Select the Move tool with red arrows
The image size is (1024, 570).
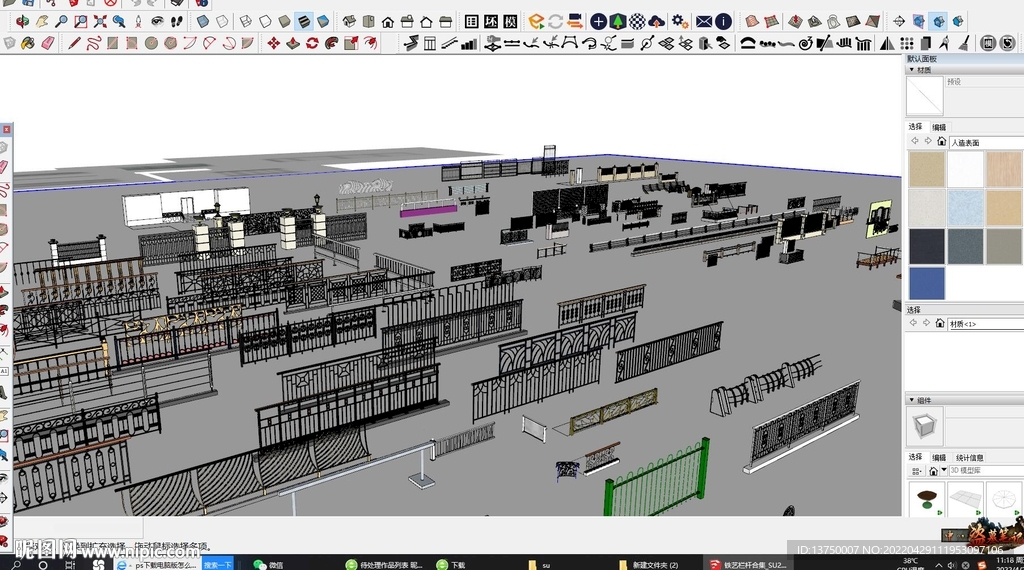pyautogui.click(x=275, y=43)
